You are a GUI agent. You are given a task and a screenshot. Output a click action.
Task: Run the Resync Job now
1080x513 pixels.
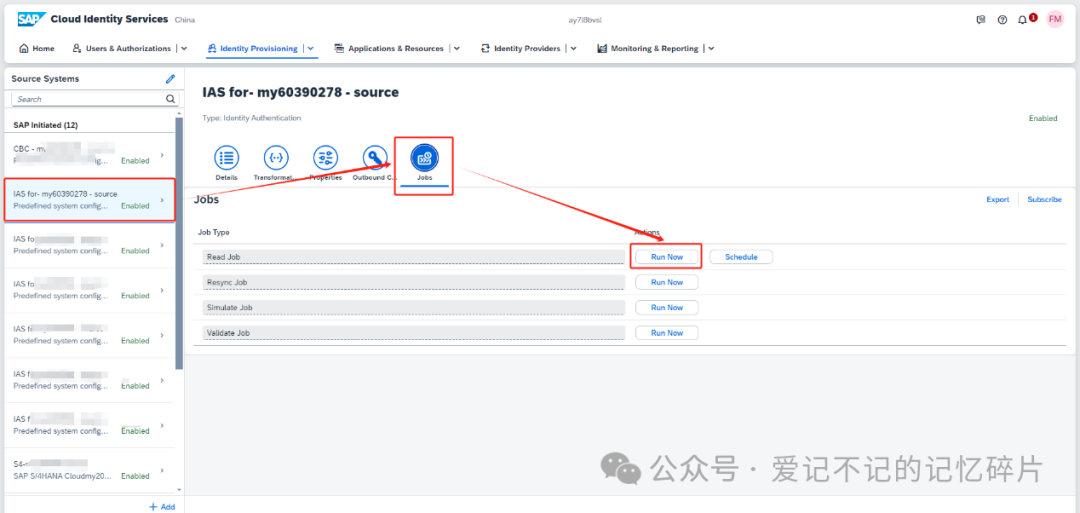point(667,282)
